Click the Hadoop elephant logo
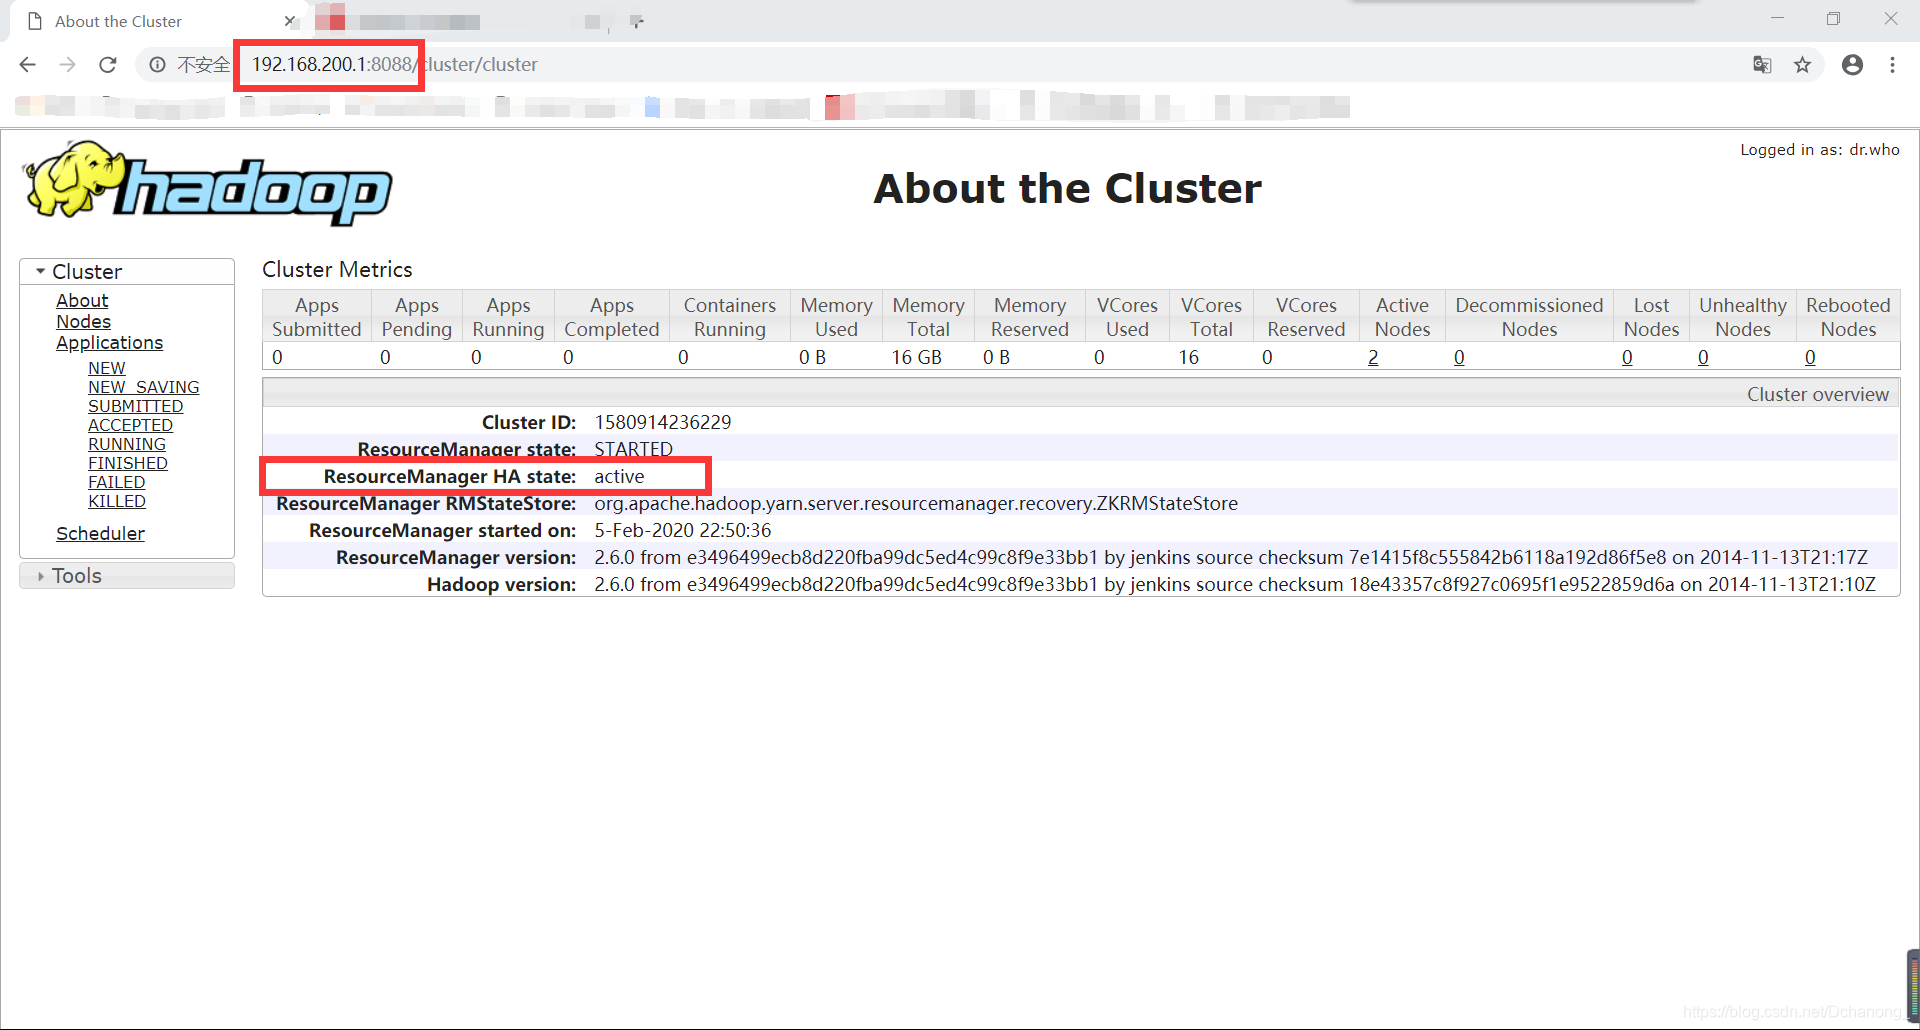The image size is (1920, 1030). (209, 183)
